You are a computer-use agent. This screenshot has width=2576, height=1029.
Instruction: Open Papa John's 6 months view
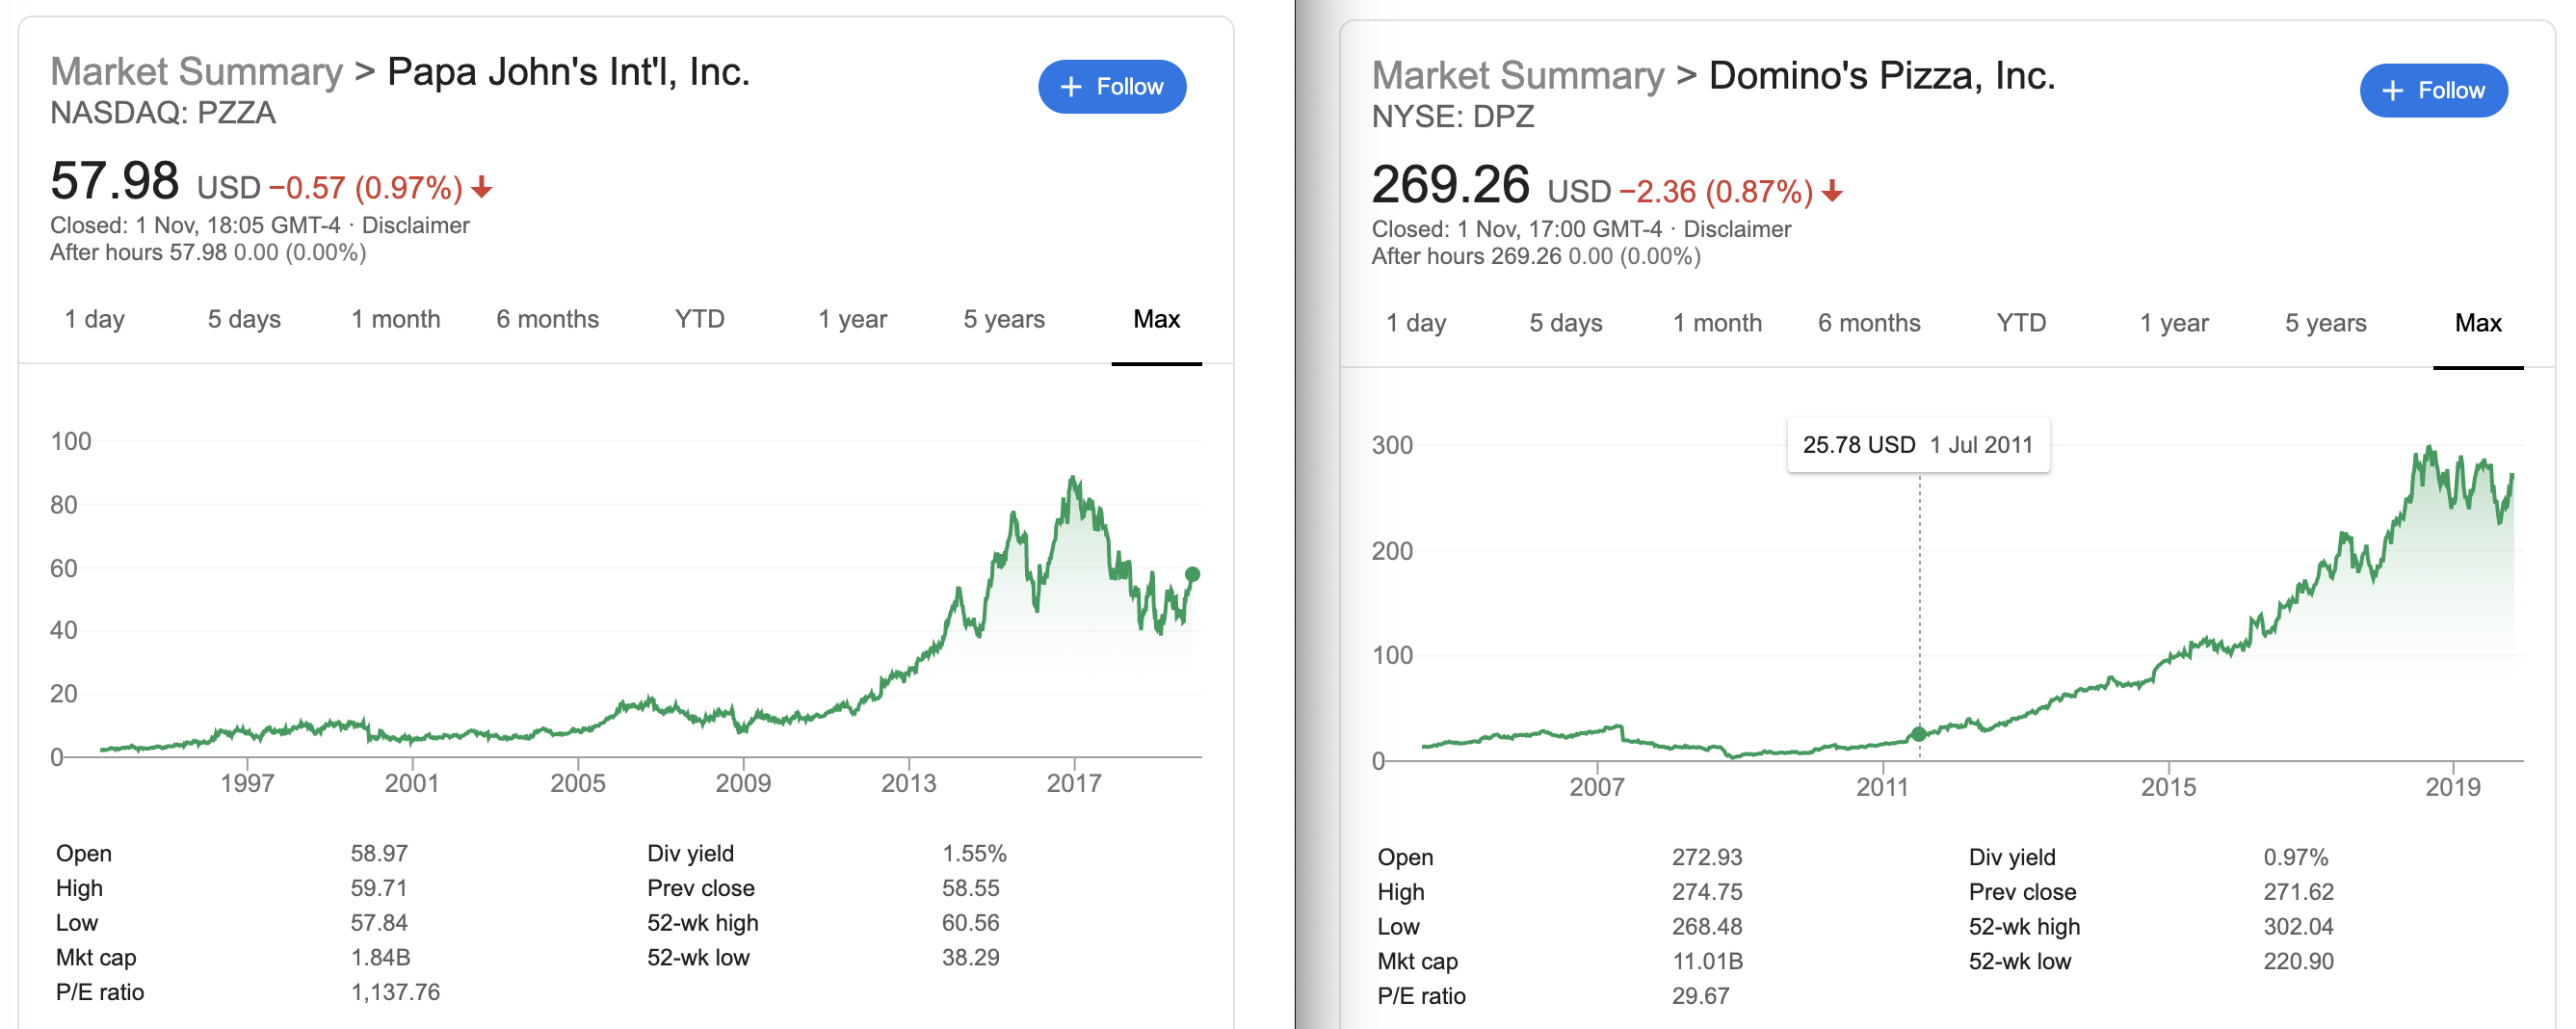click(x=547, y=319)
